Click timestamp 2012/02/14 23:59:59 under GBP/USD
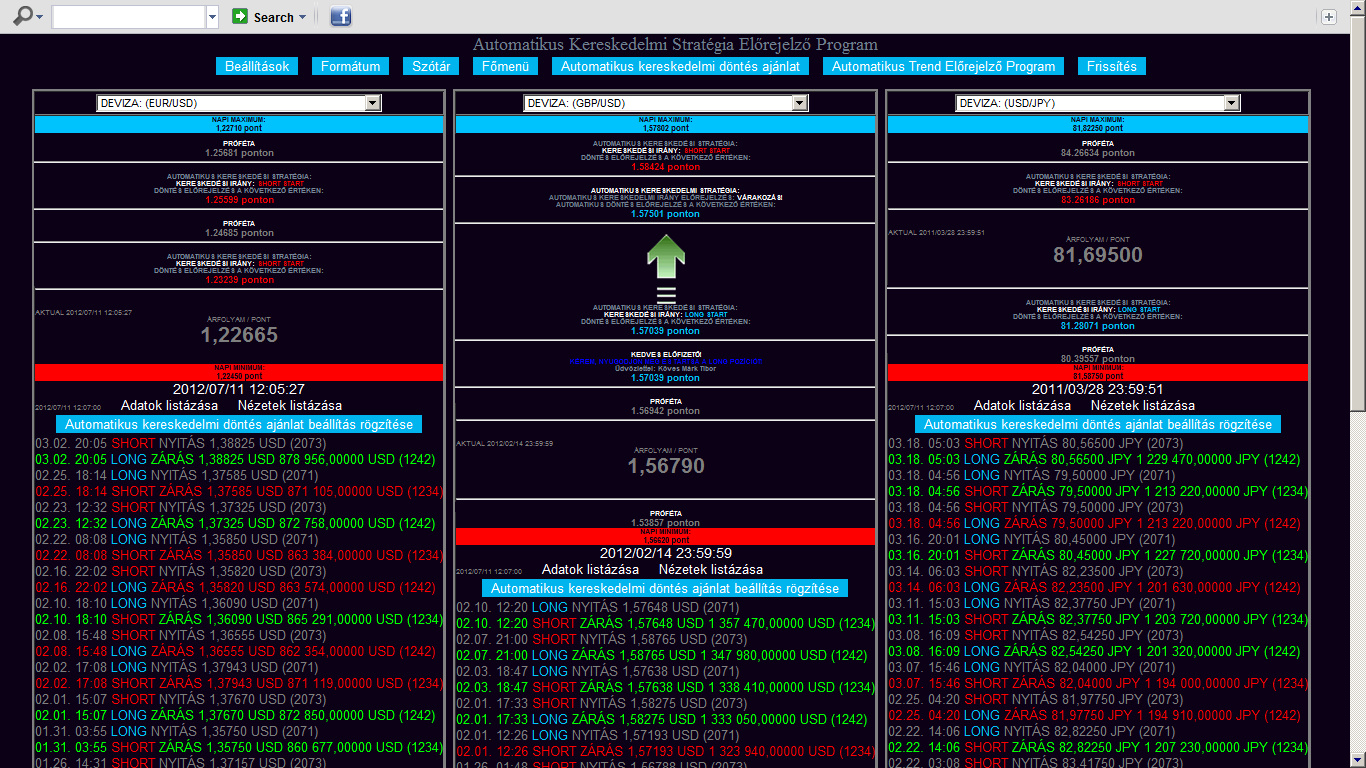This screenshot has height=768, width=1366. coord(665,553)
